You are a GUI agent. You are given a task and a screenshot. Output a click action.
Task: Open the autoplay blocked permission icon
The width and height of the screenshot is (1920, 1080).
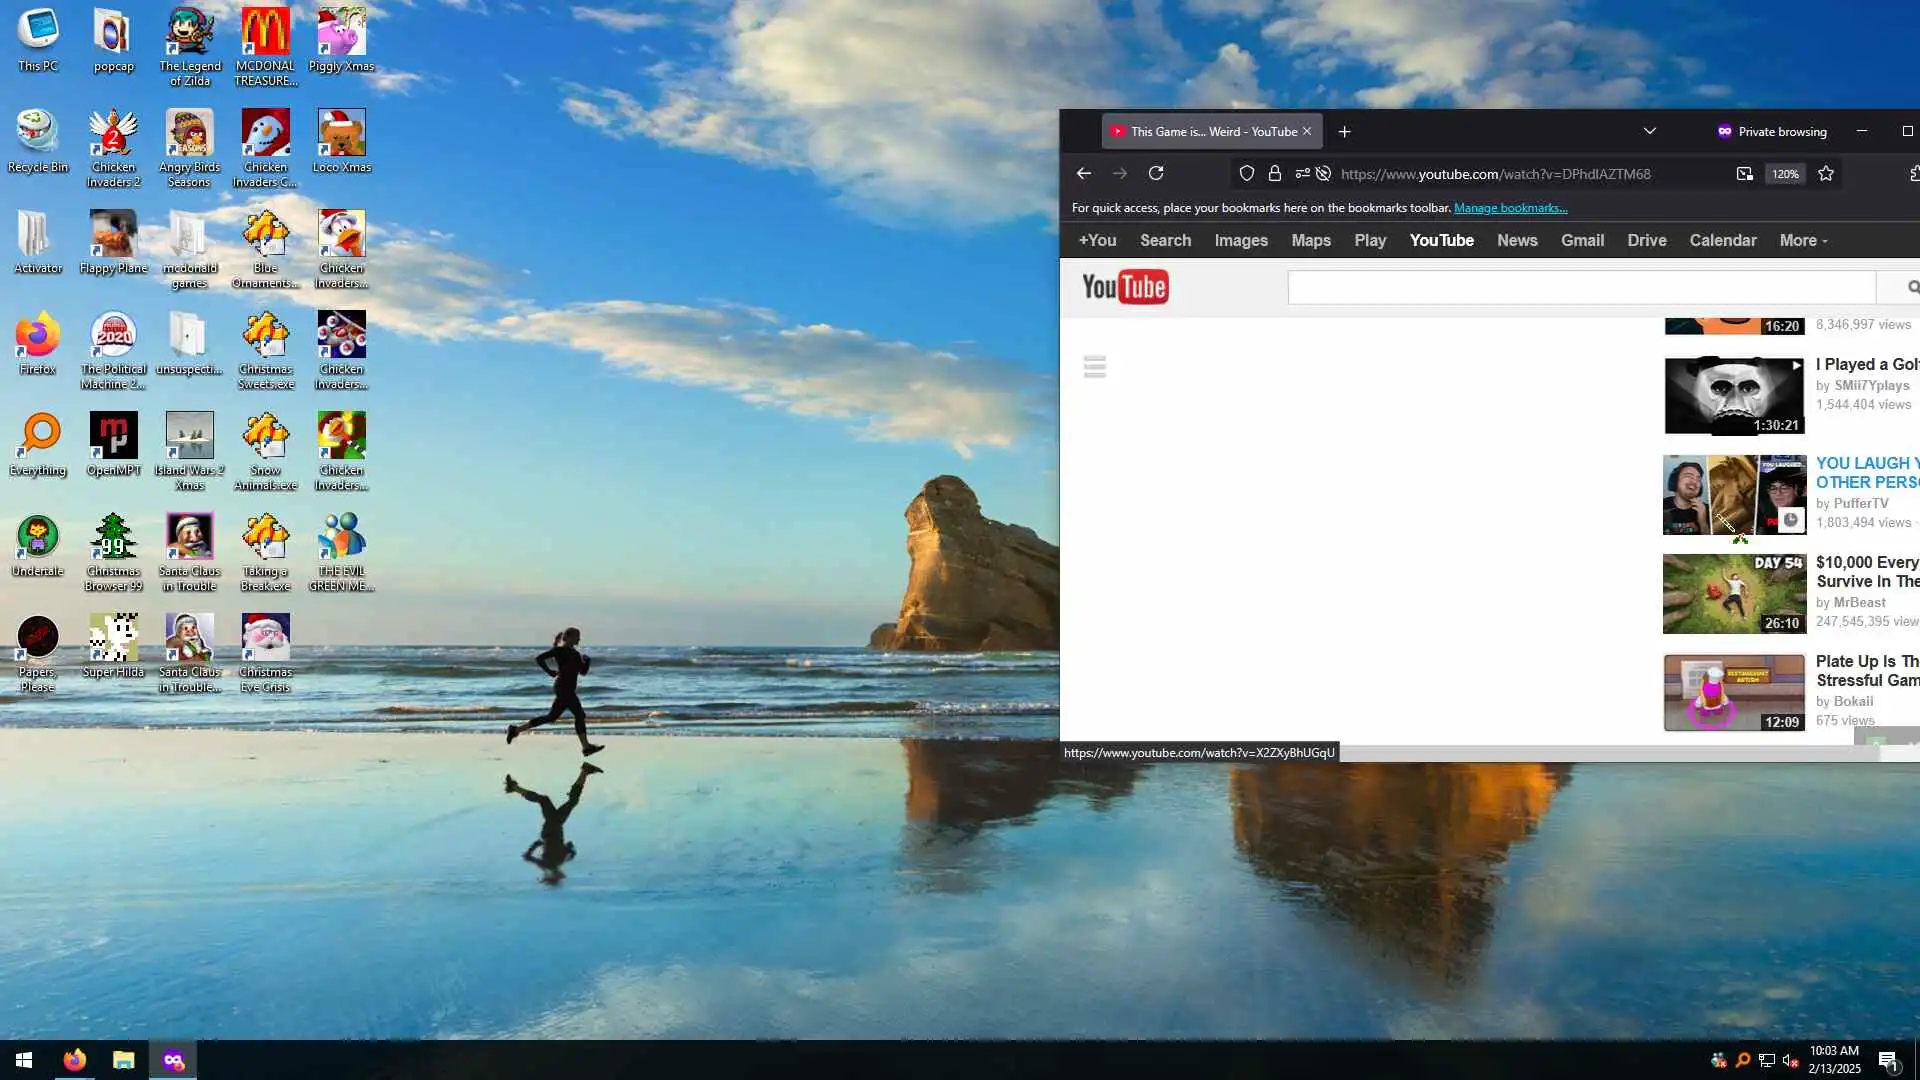click(x=1323, y=173)
